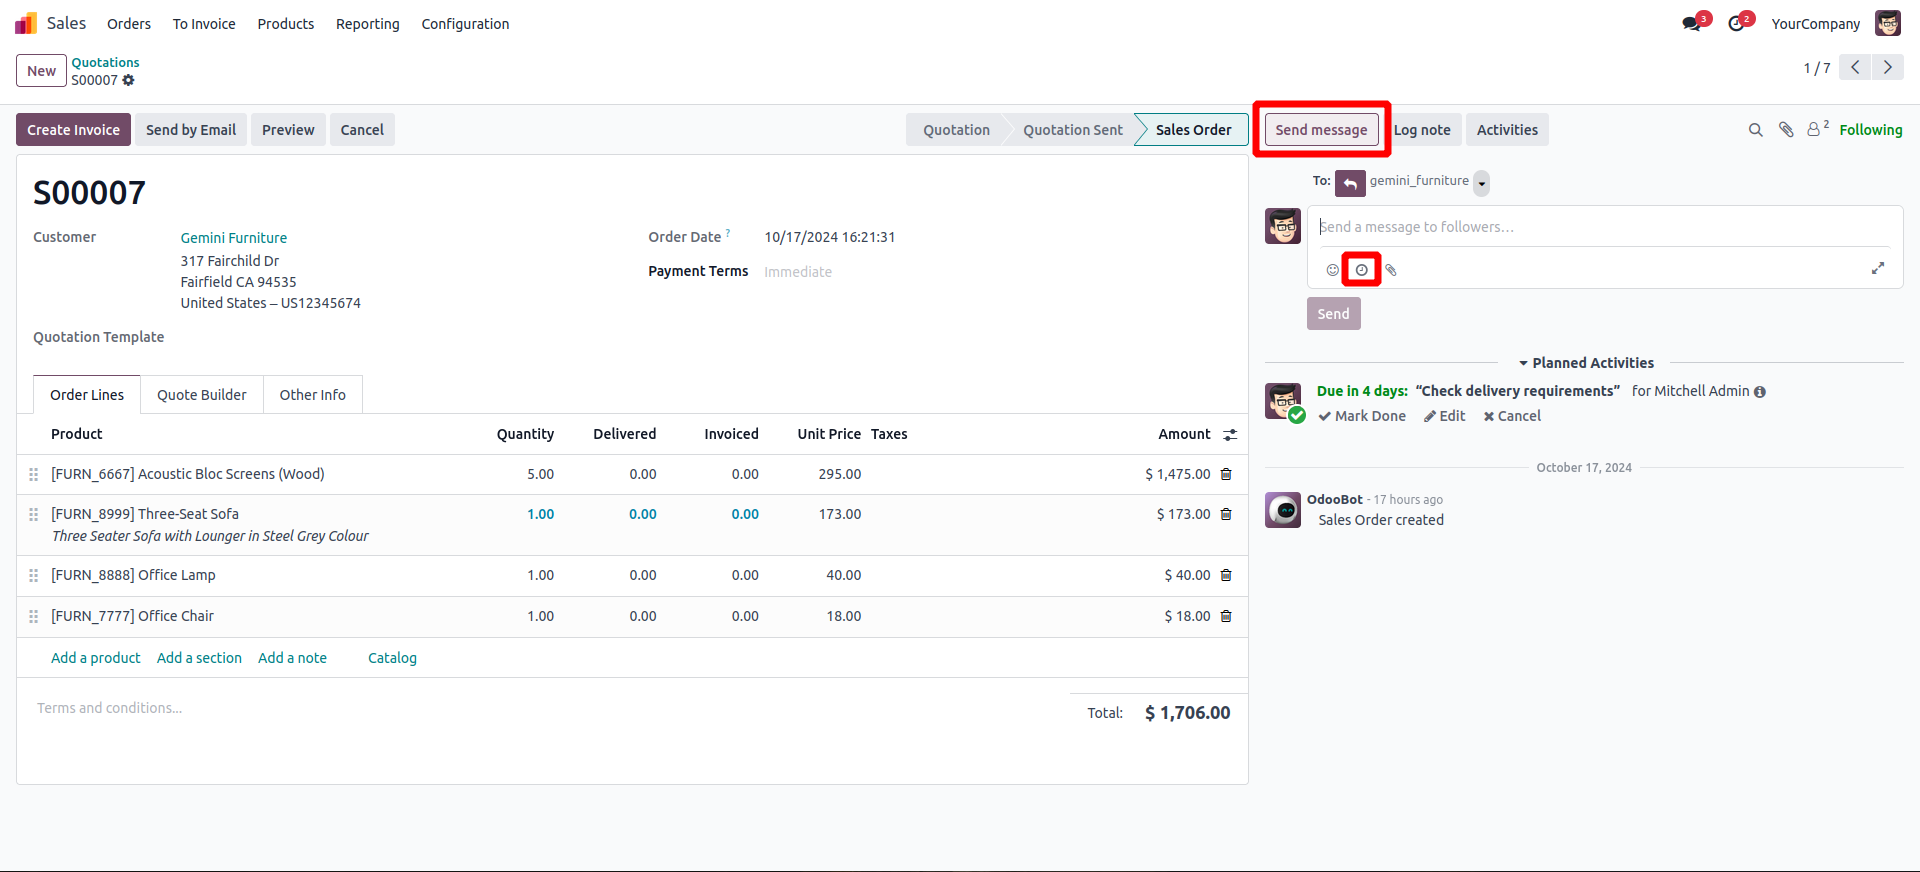
Task: Open the product Catalog link
Action: (x=392, y=658)
